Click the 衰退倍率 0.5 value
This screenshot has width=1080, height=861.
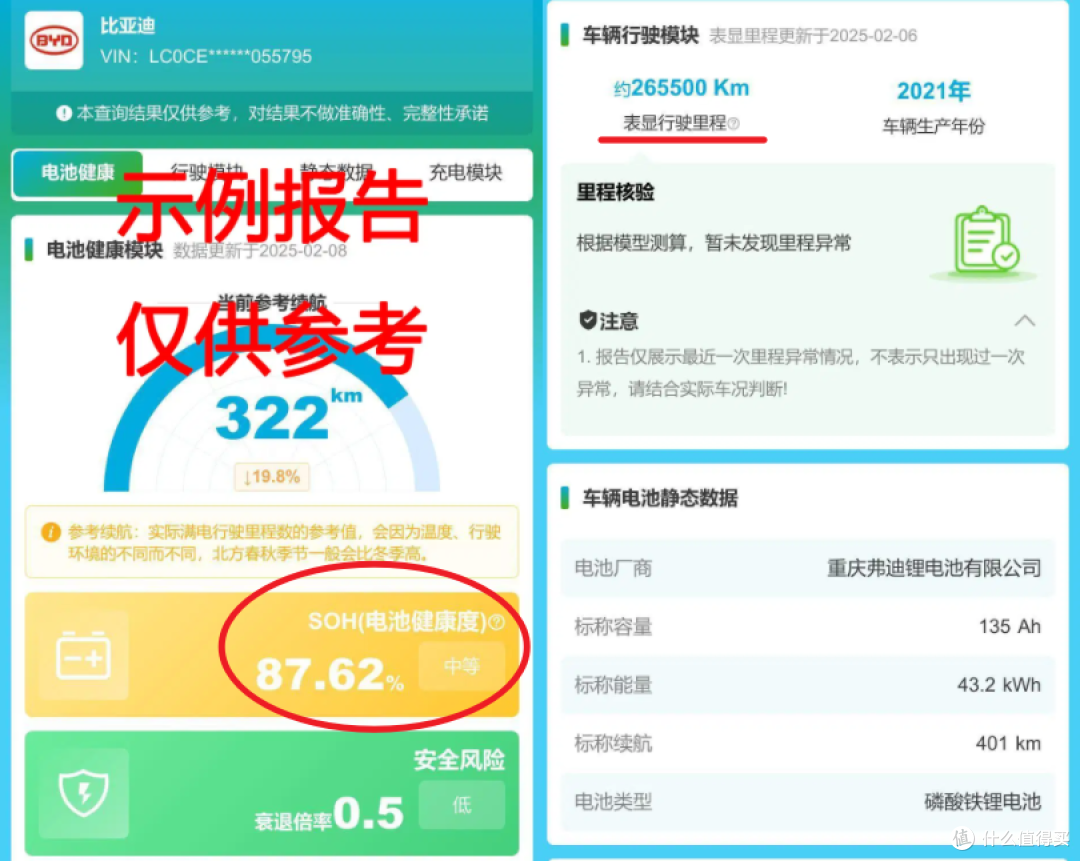[x=329, y=814]
